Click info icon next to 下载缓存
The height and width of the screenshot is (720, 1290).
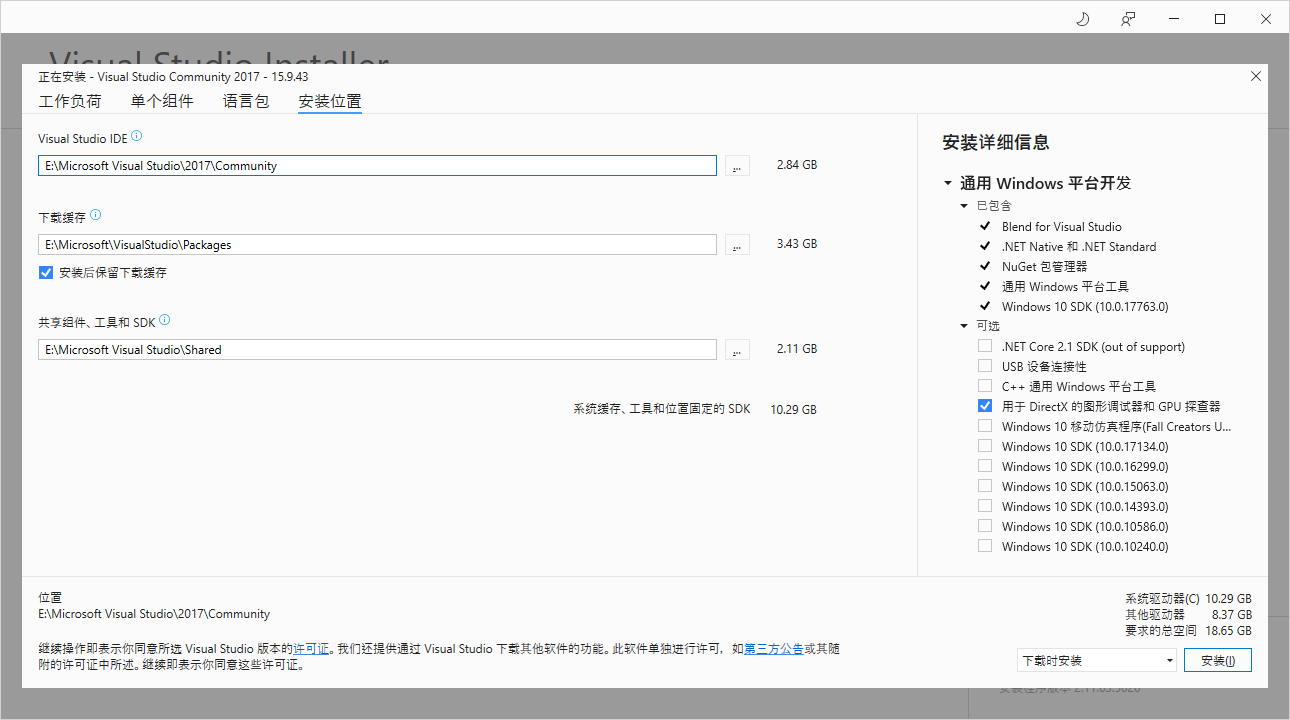tap(96, 215)
